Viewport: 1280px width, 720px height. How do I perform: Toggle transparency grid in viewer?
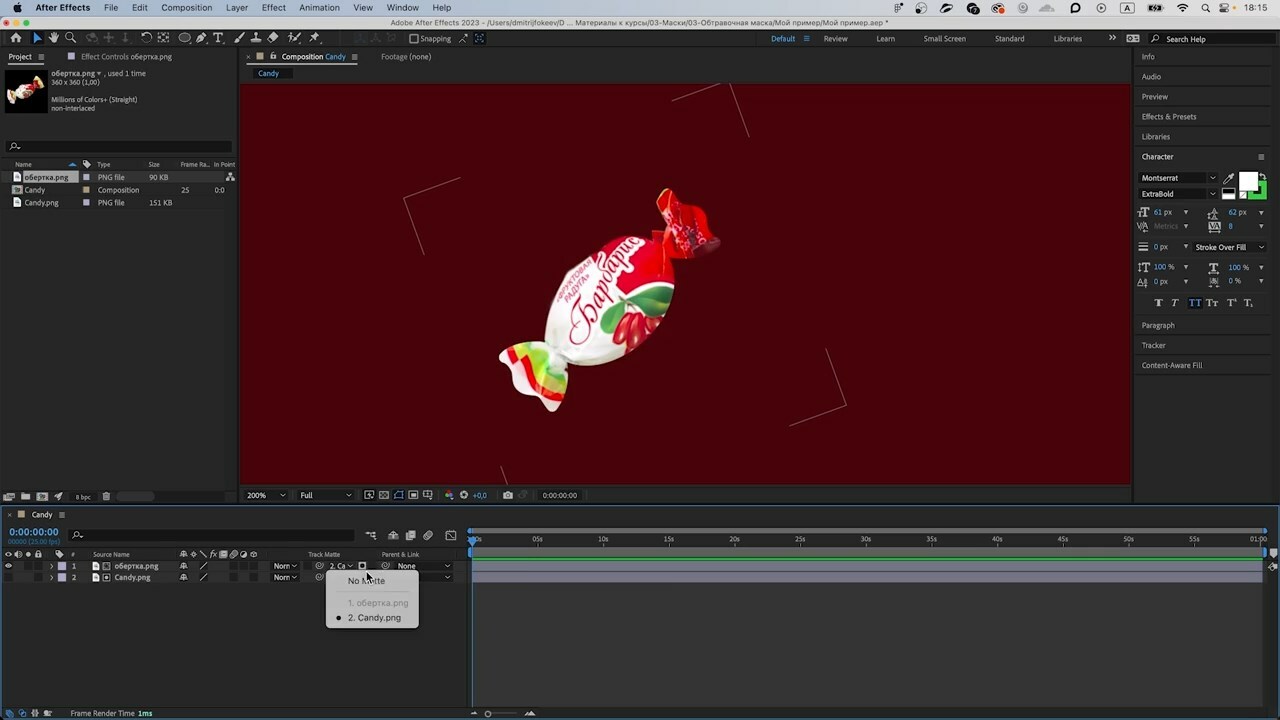click(x=384, y=495)
